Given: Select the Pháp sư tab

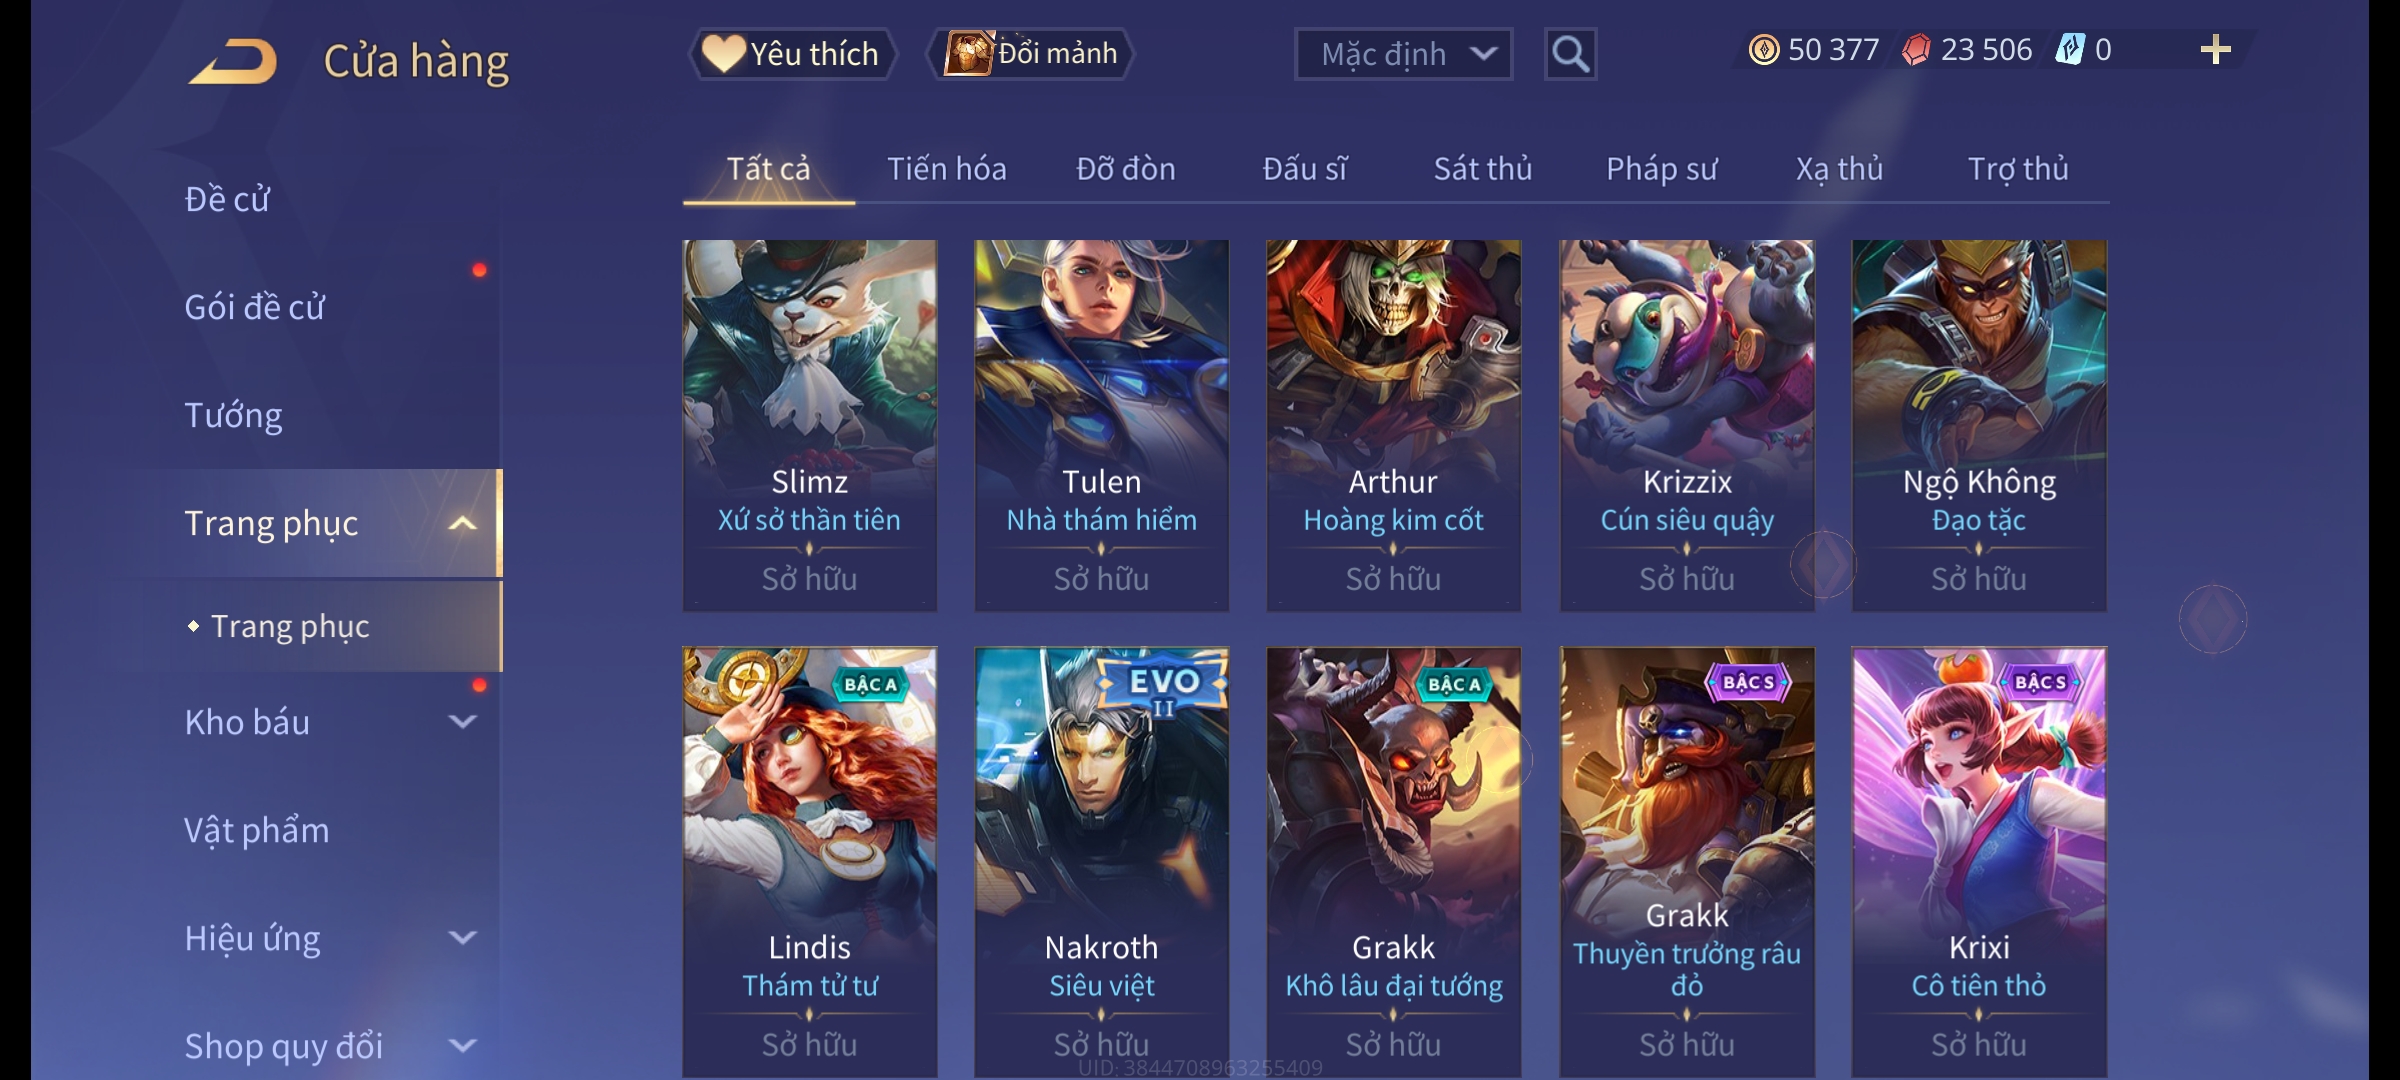Looking at the screenshot, I should click(1661, 169).
